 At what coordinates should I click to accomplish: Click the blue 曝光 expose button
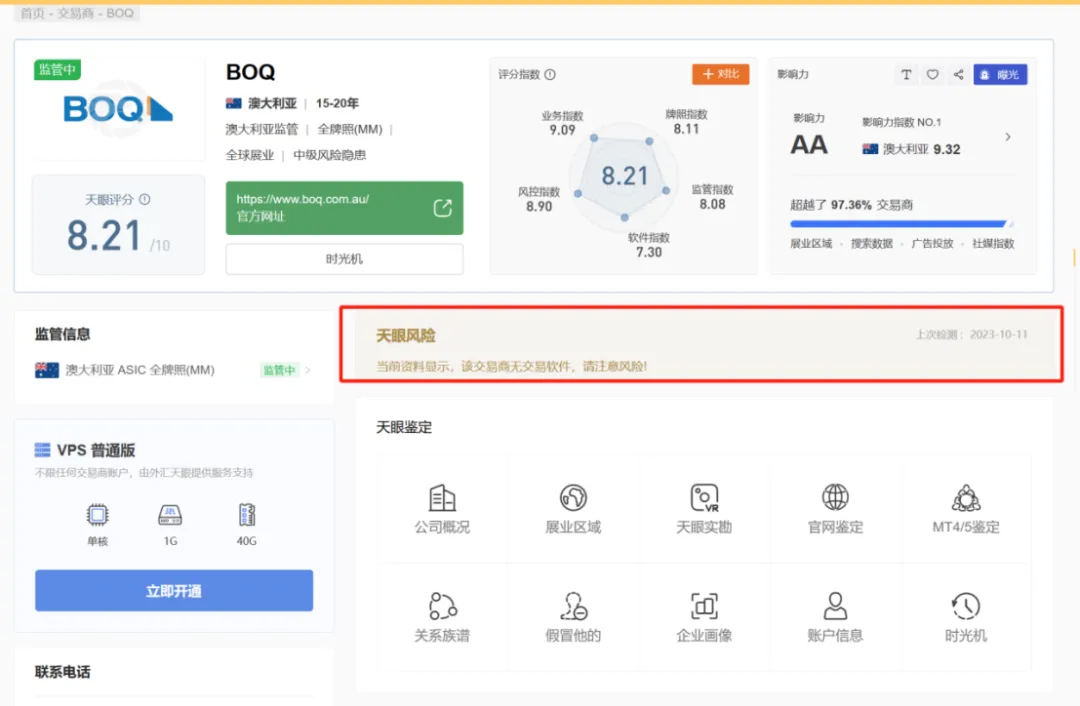(1000, 74)
